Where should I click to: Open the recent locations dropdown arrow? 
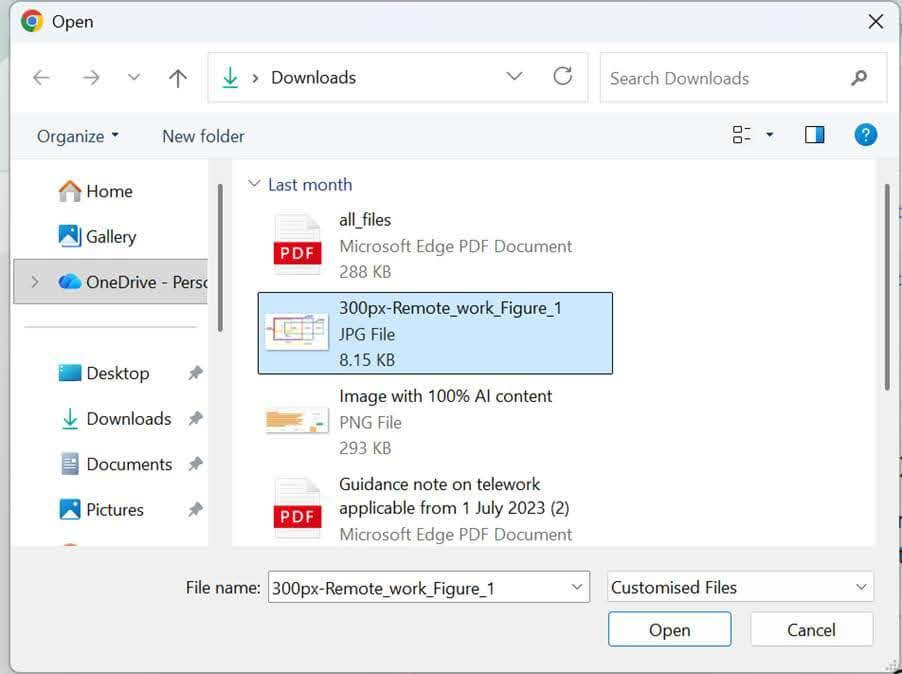pyautogui.click(x=134, y=78)
